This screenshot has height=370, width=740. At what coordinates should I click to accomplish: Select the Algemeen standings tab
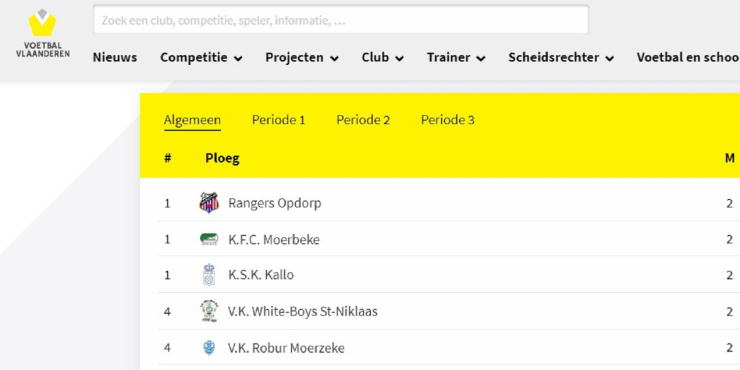(192, 120)
